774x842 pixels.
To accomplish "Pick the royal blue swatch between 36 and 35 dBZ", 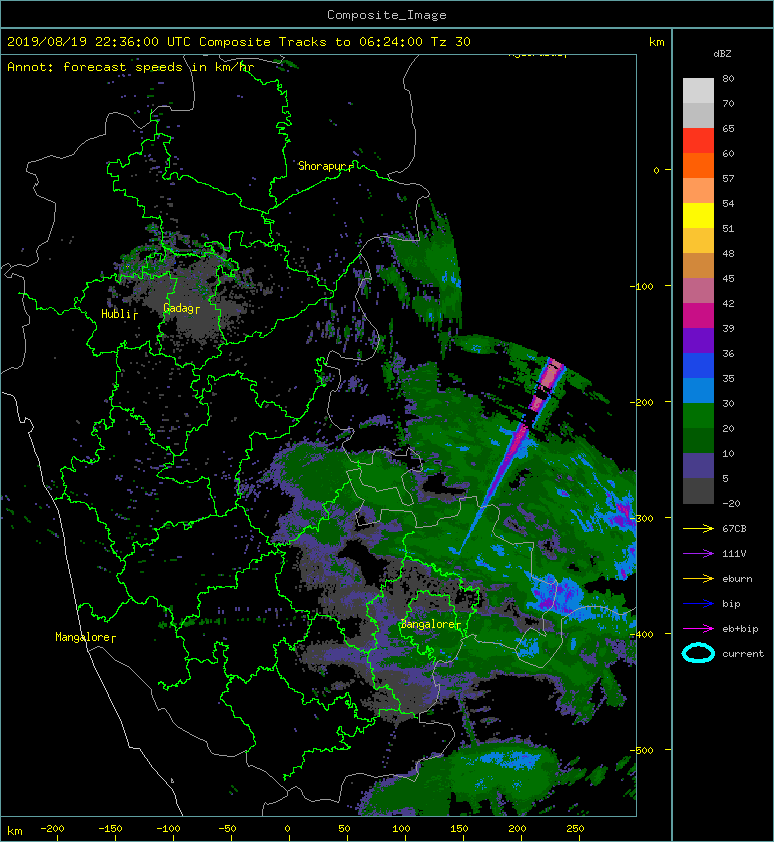I will (698, 365).
